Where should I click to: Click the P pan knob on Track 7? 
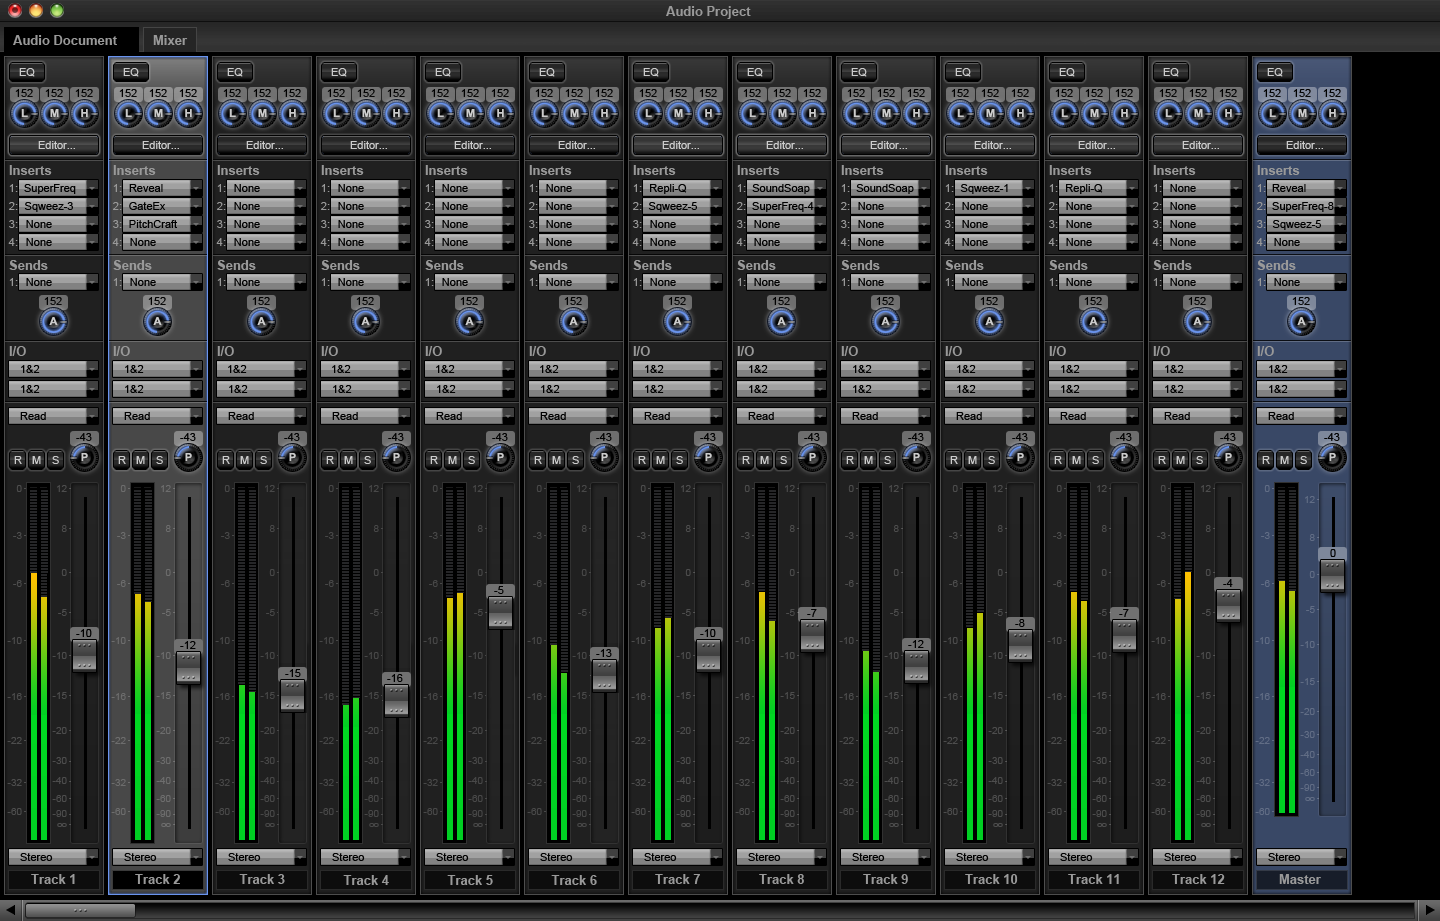[x=707, y=458]
